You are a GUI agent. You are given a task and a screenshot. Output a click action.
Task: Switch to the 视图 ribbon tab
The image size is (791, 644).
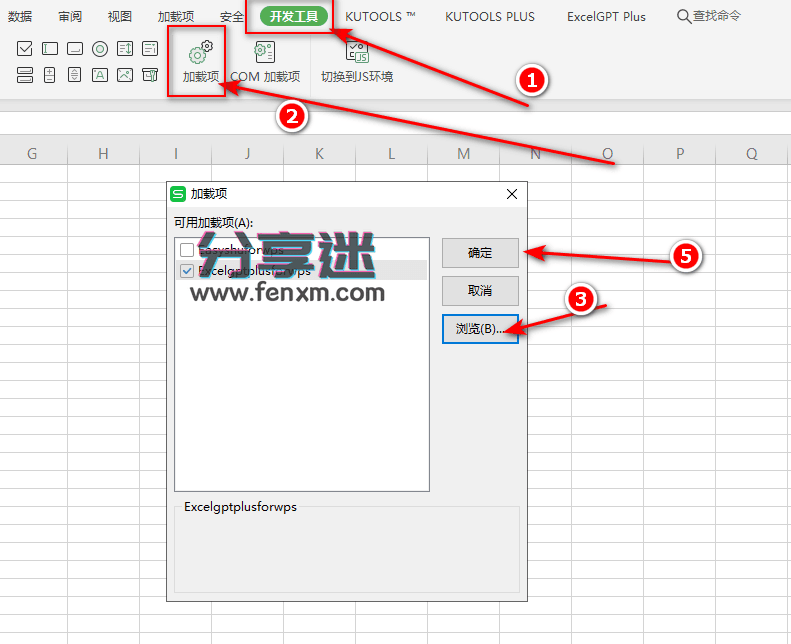[x=120, y=16]
